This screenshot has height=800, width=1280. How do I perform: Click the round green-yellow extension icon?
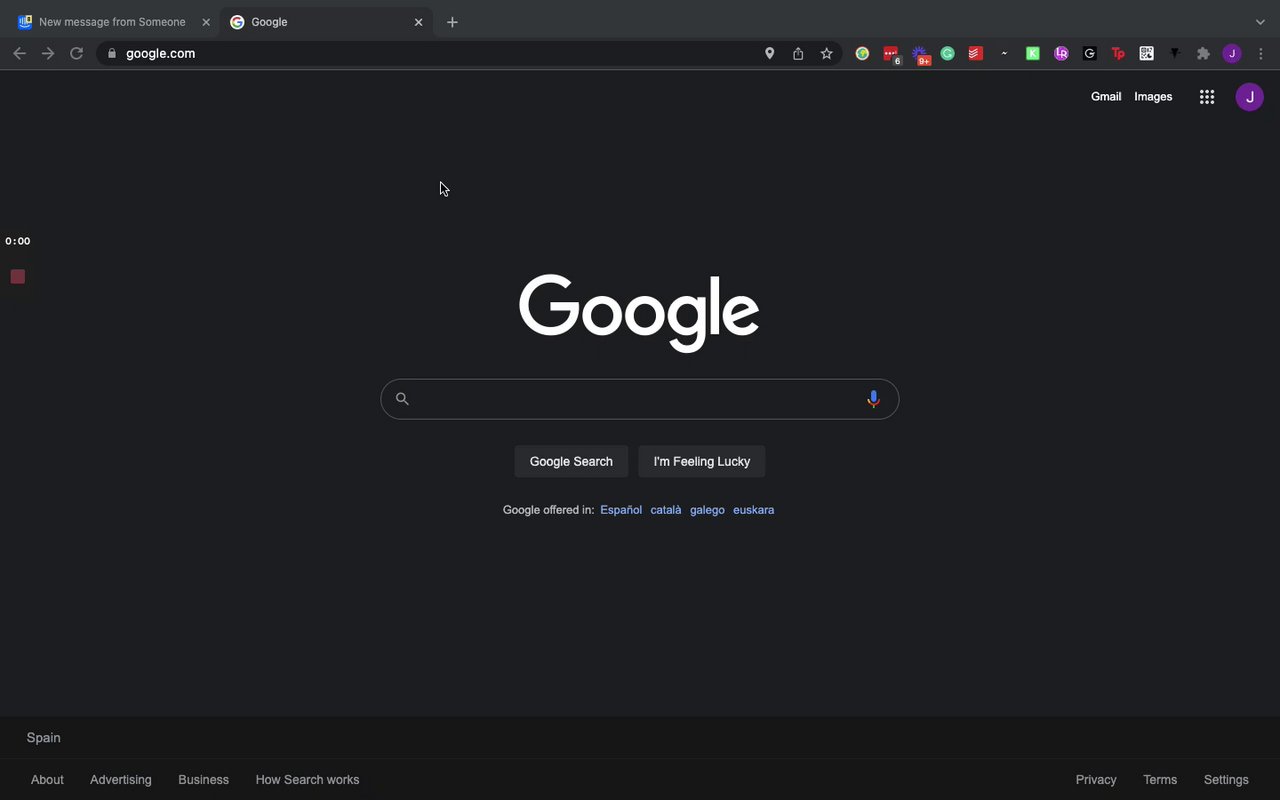point(862,54)
